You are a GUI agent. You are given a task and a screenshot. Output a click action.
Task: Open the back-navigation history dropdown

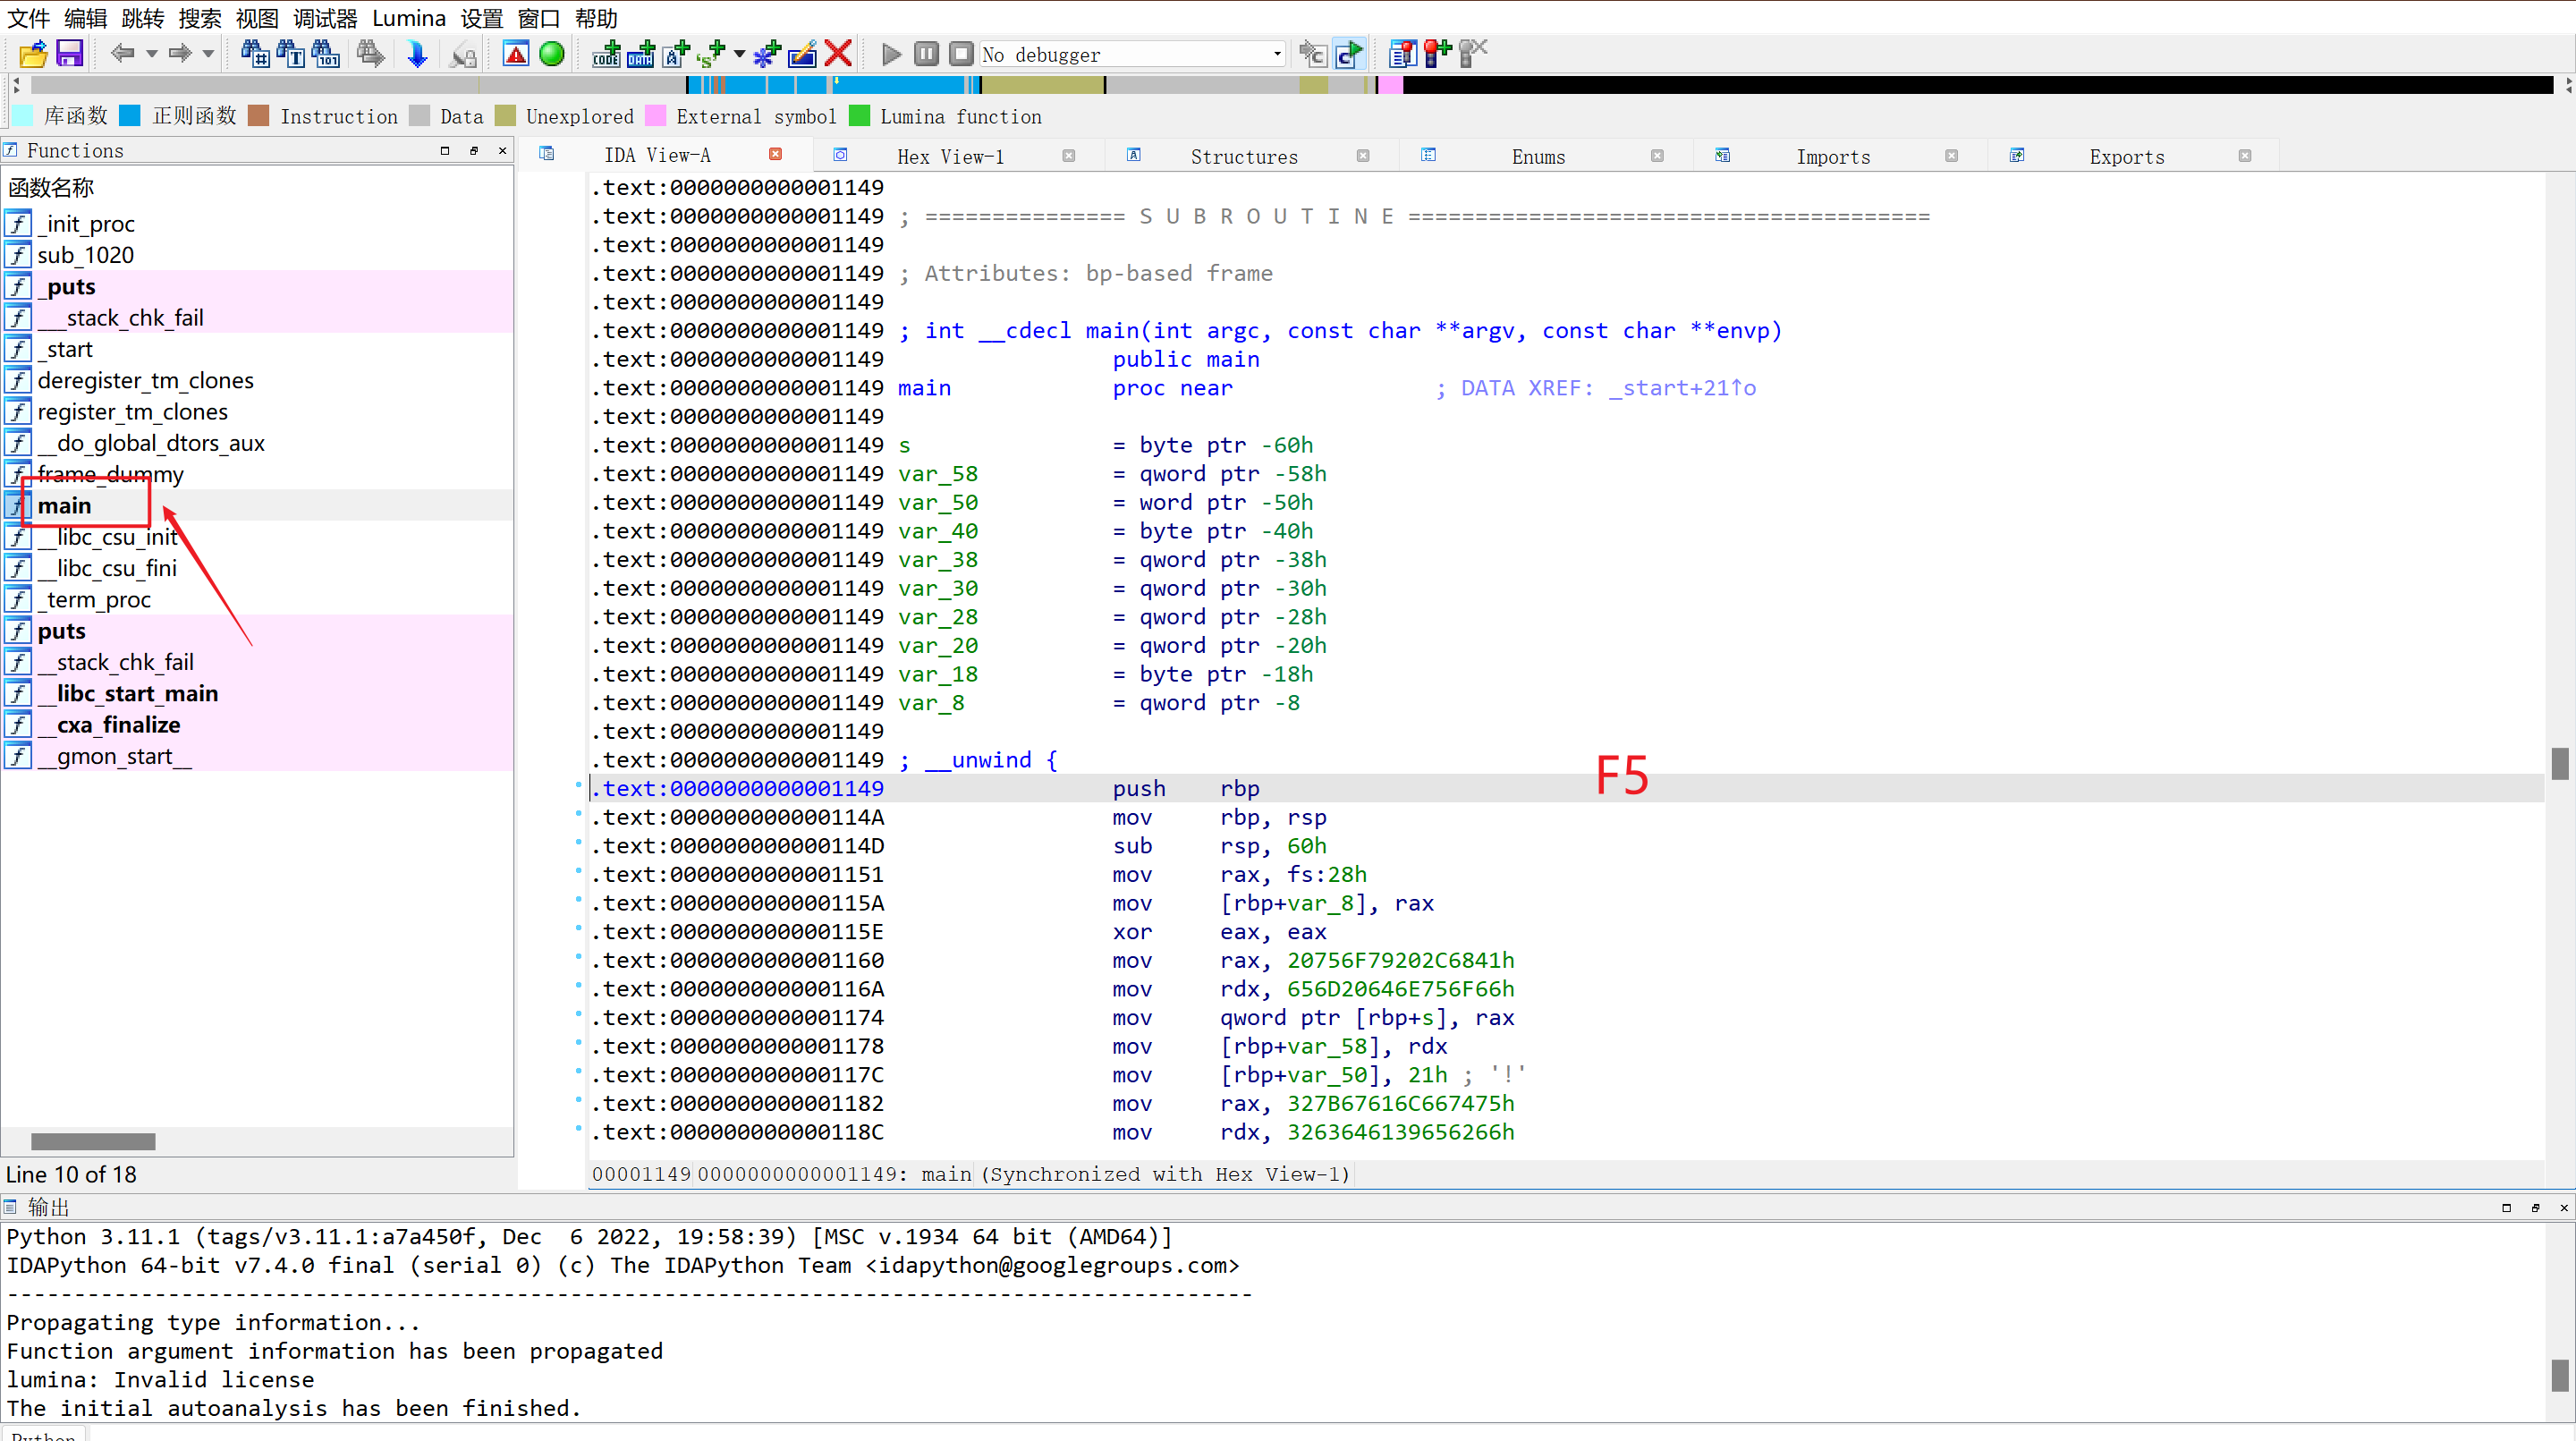152,54
